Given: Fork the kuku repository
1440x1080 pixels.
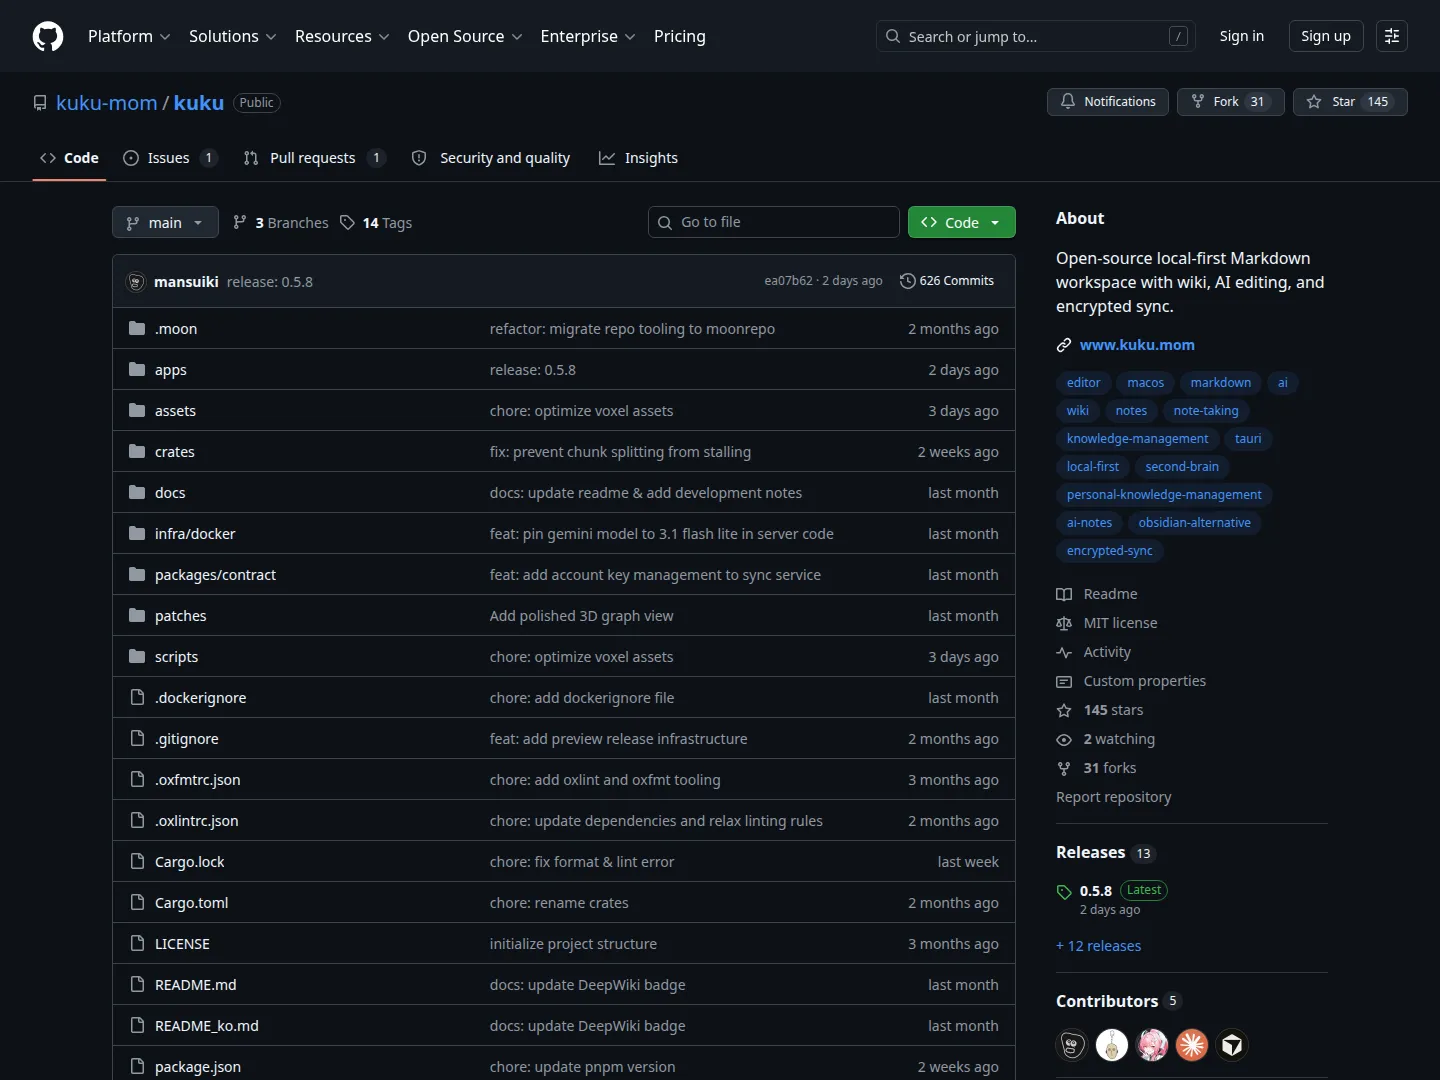Looking at the screenshot, I should (1230, 102).
